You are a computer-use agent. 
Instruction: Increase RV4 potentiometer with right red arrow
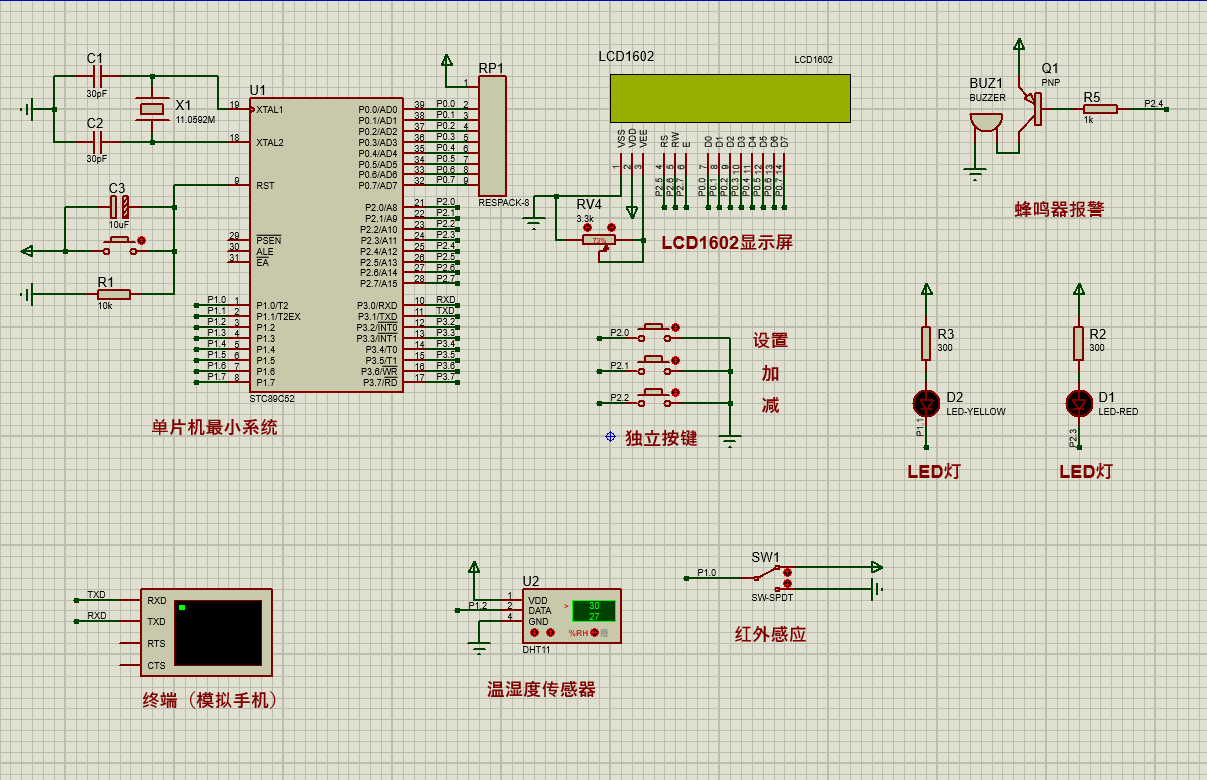click(x=612, y=229)
